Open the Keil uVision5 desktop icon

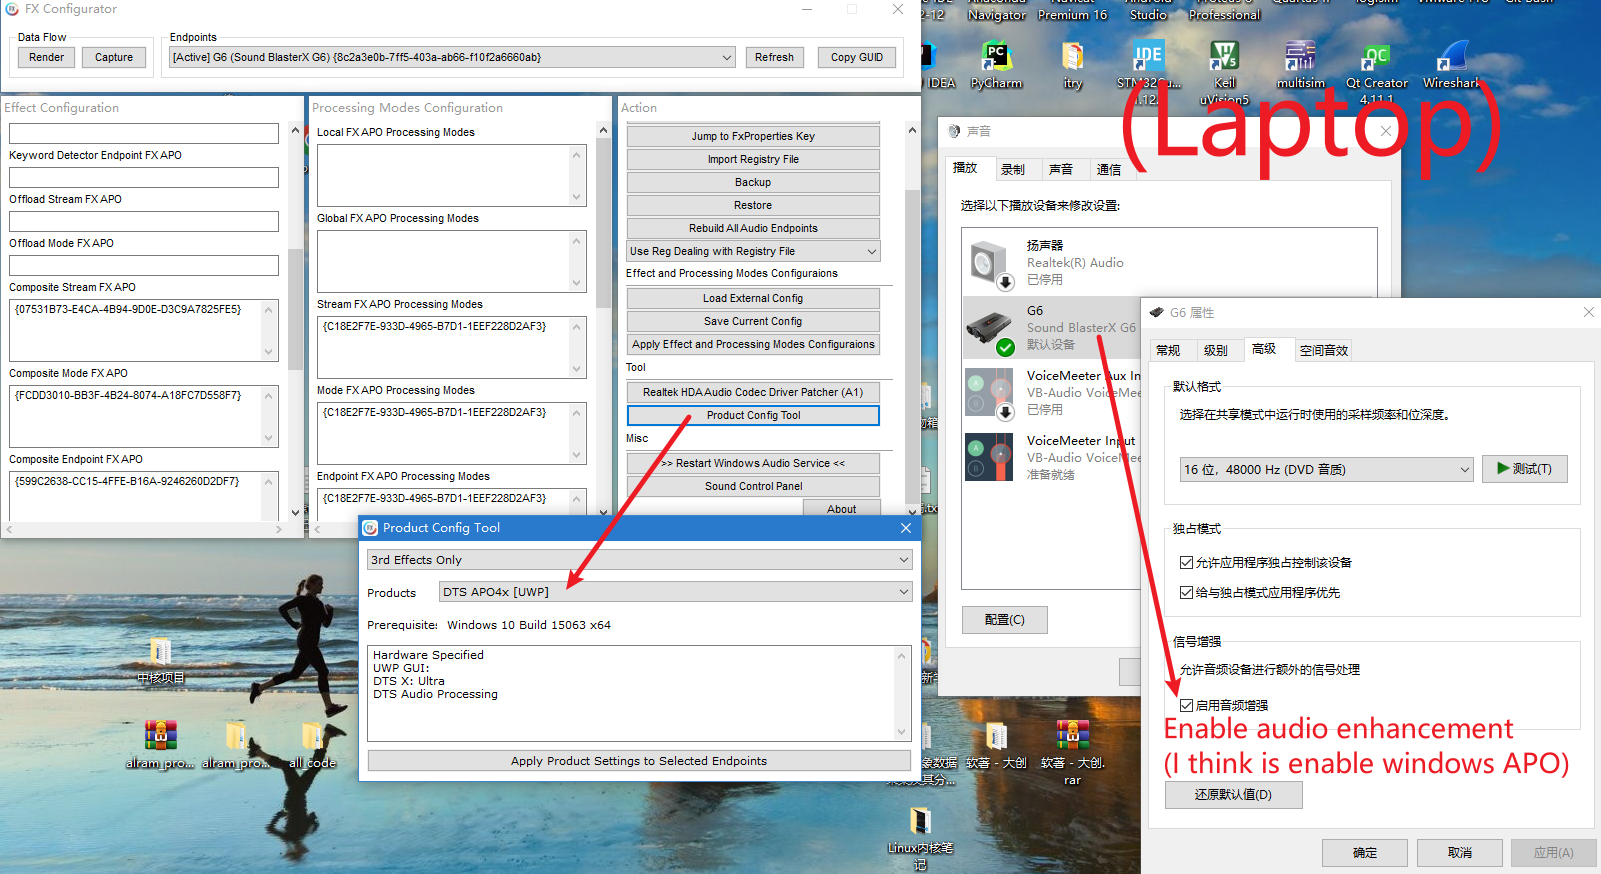[x=1224, y=57]
